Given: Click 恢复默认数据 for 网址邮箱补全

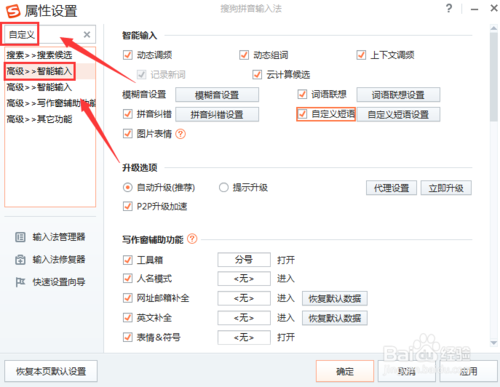Looking at the screenshot, I should pos(335,298).
